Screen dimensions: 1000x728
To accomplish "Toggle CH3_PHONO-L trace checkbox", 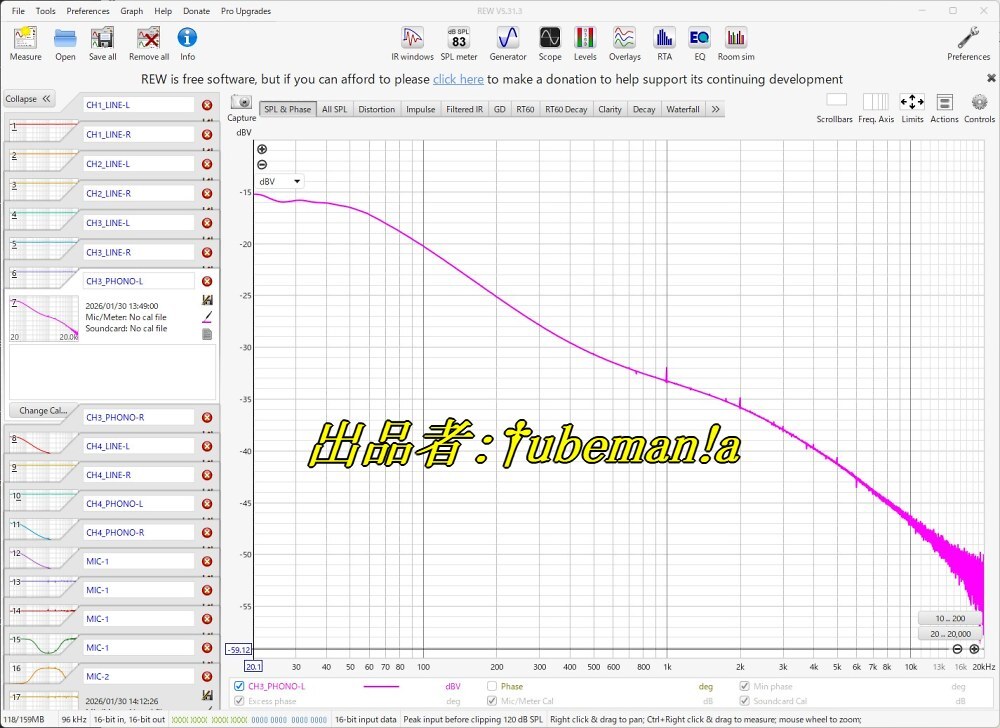I will [x=239, y=686].
